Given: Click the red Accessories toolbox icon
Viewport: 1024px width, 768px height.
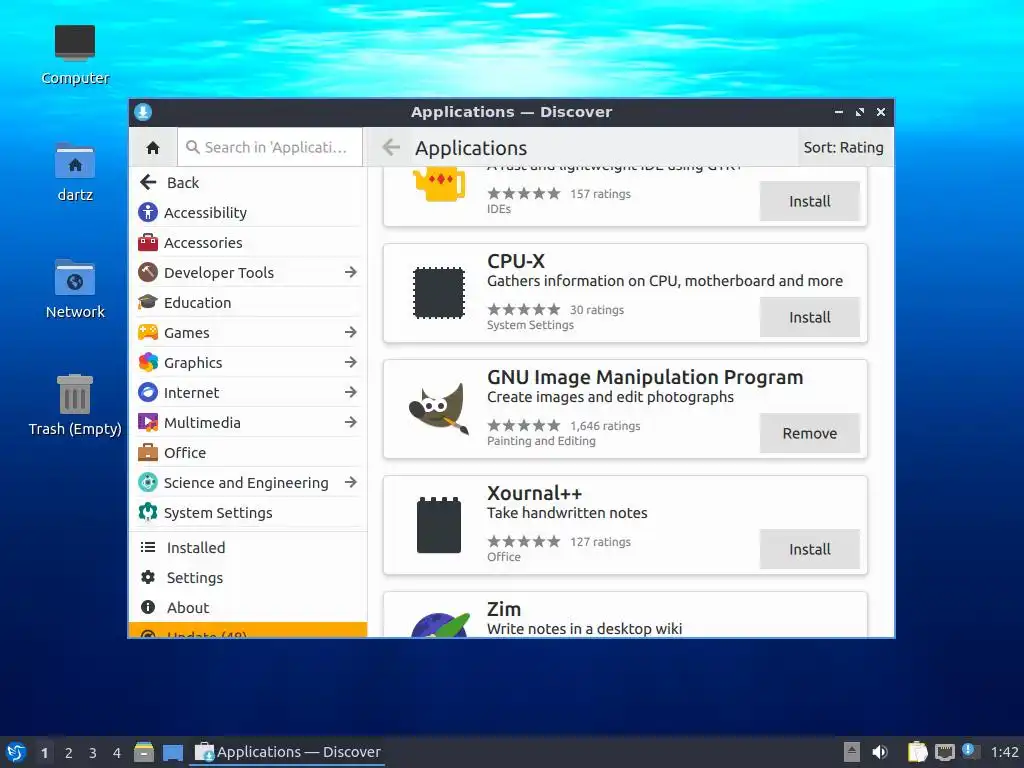Looking at the screenshot, I should point(148,242).
